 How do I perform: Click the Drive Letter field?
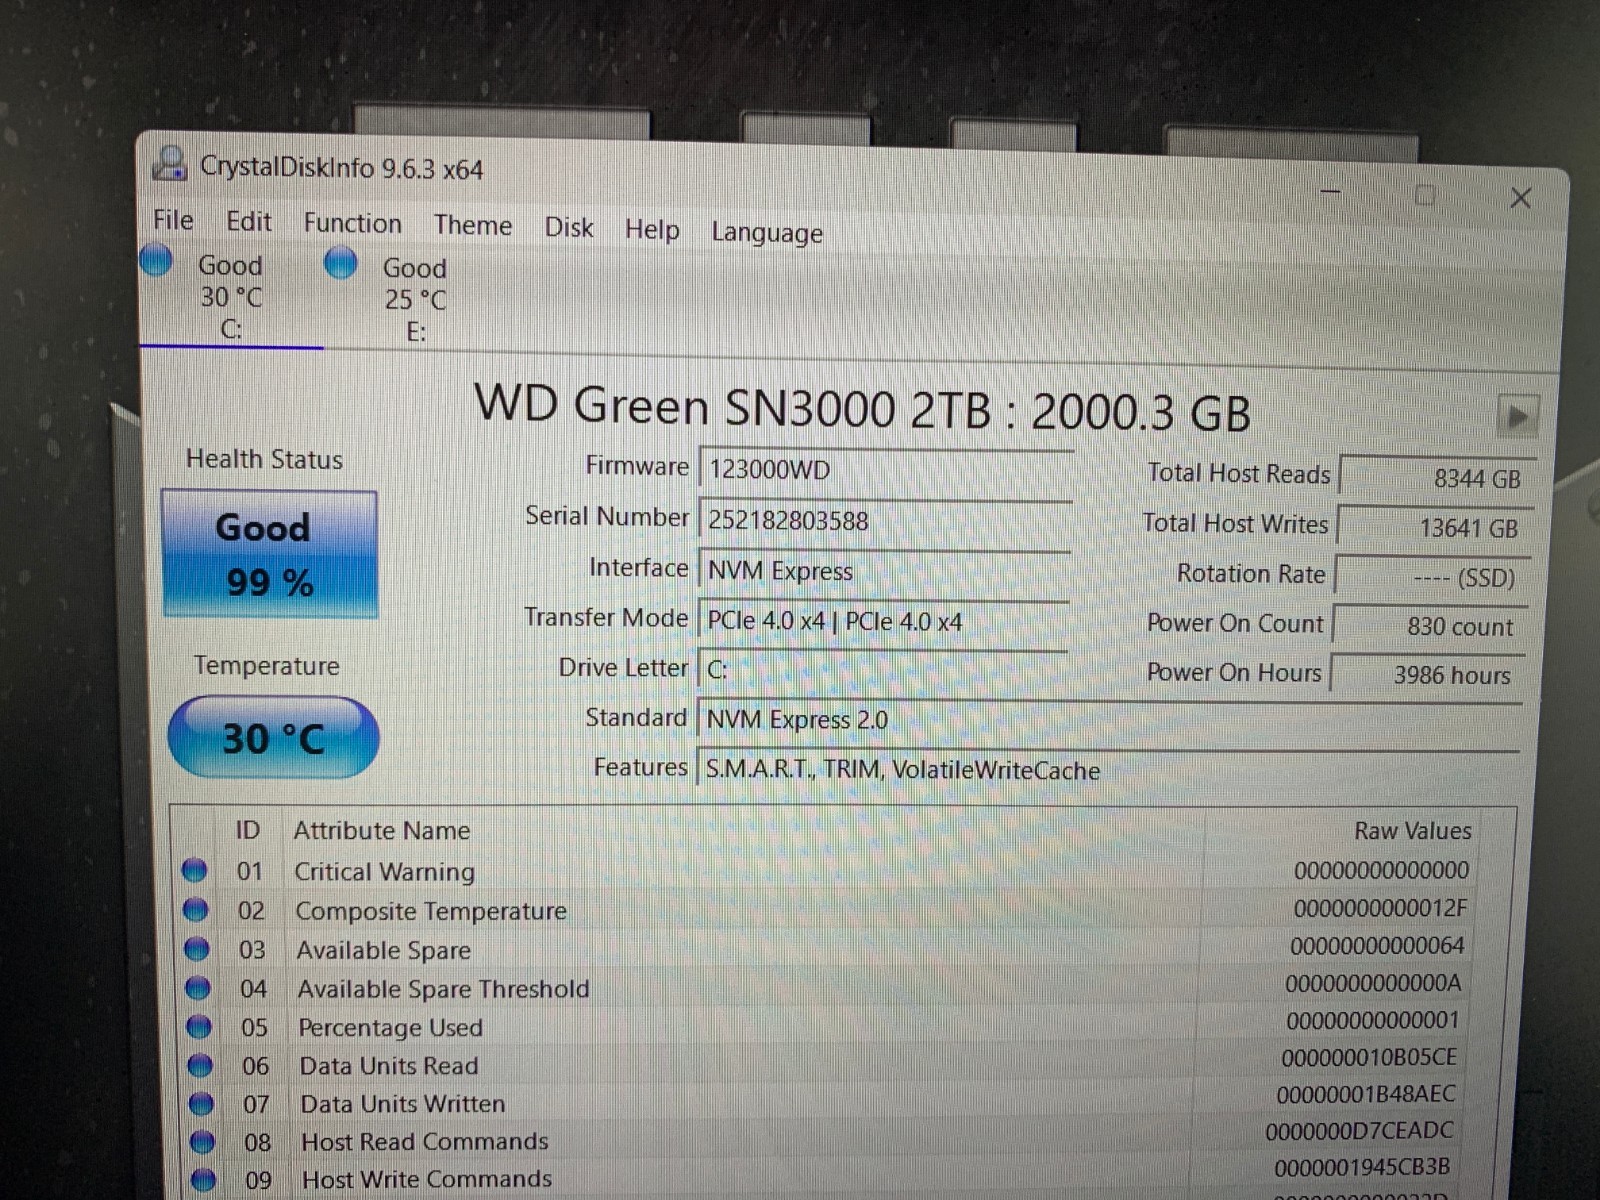[882, 669]
